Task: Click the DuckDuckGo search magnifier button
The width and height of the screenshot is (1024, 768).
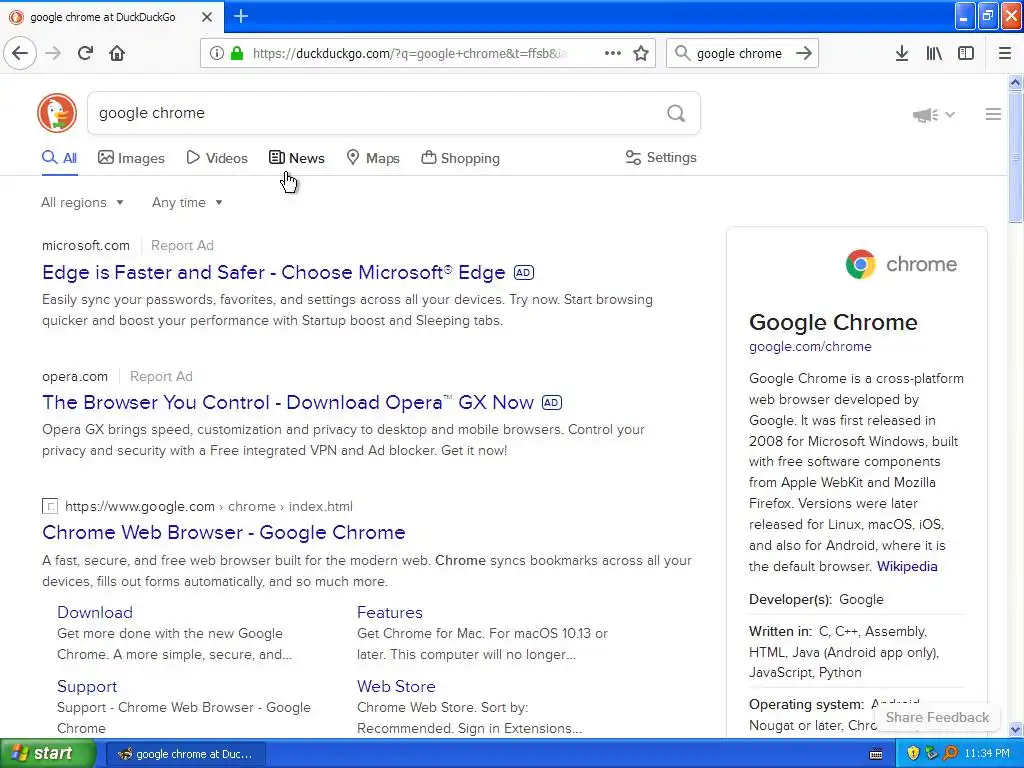Action: coord(676,114)
